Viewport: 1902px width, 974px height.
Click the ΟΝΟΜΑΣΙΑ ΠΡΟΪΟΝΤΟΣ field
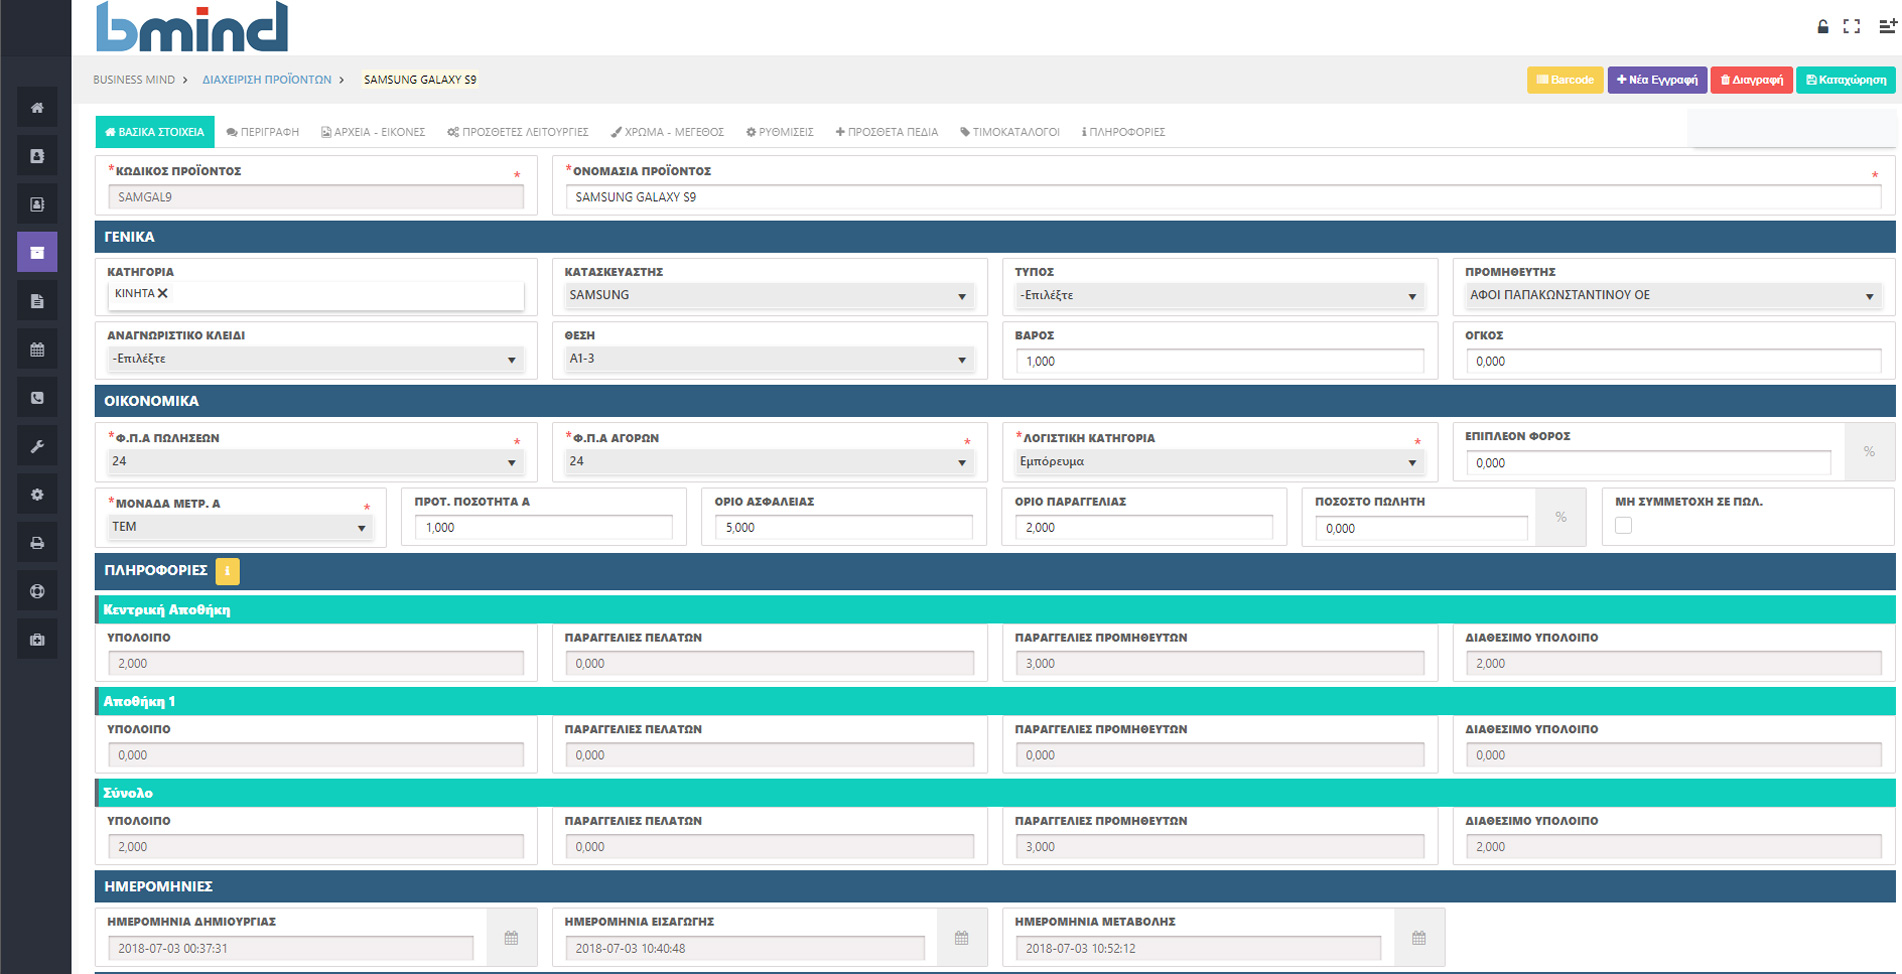coord(1223,197)
